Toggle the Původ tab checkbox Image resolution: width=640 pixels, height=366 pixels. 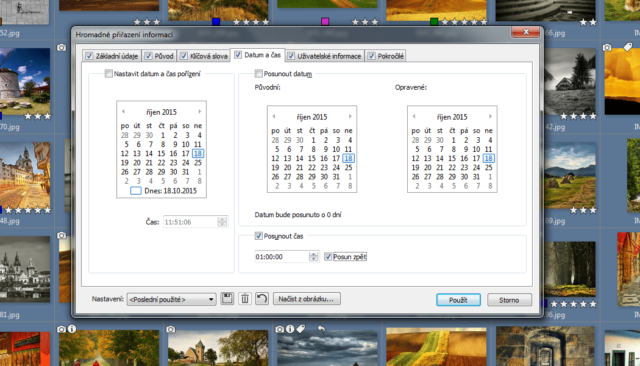pyautogui.click(x=149, y=56)
